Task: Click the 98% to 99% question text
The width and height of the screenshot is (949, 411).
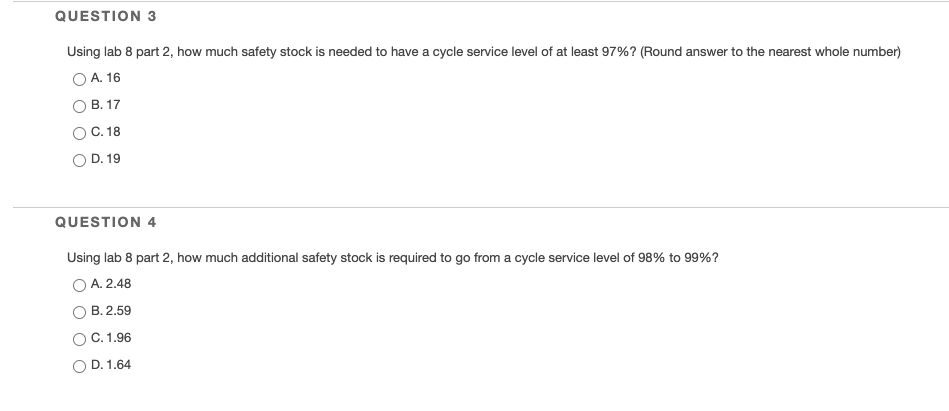Action: [393, 258]
